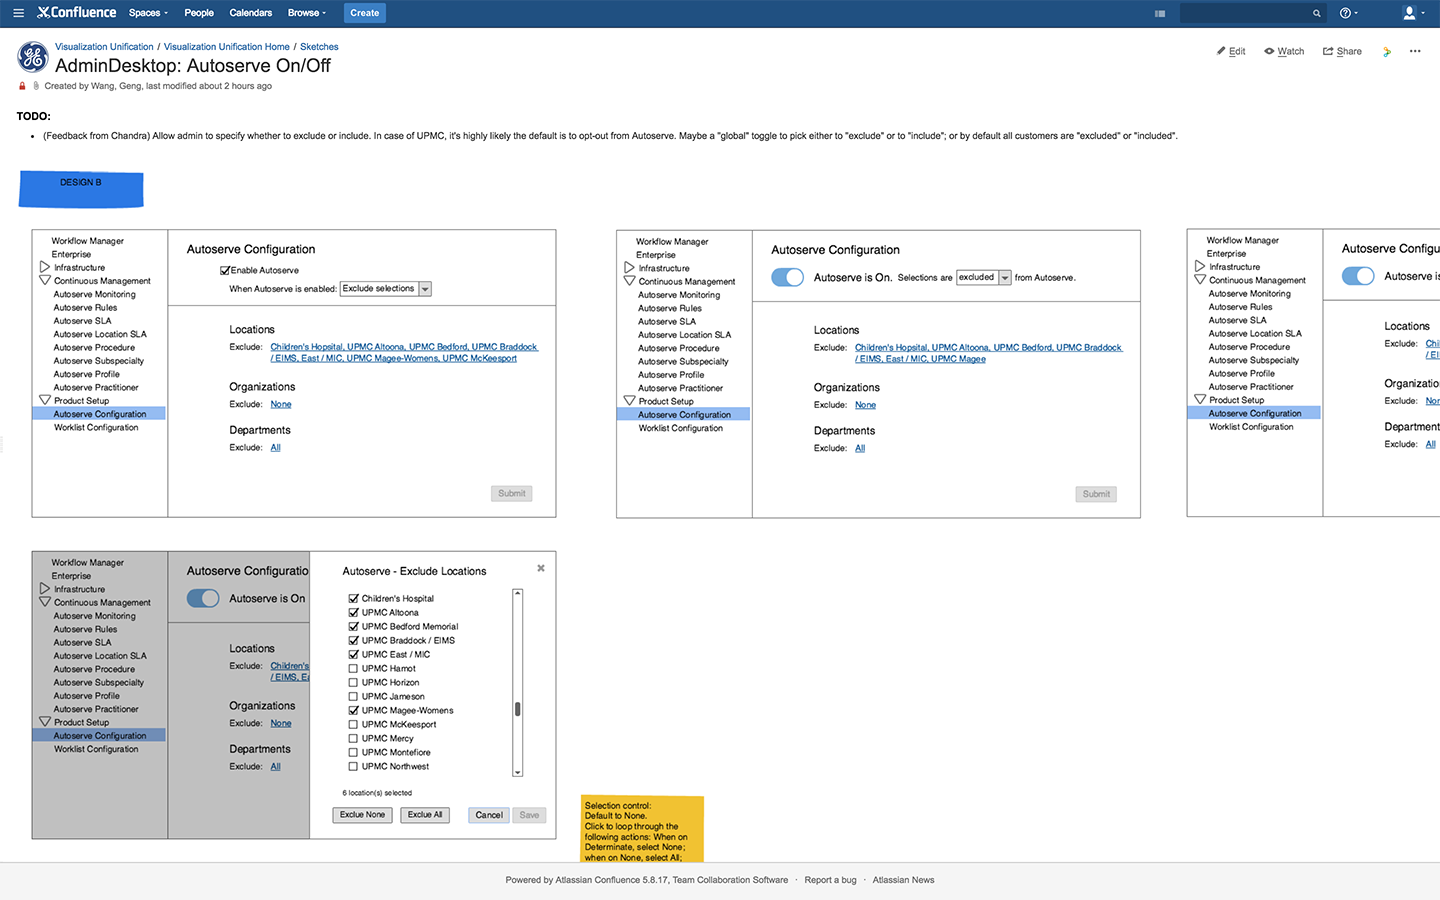
Task: Open the help question mark icon
Action: [1346, 13]
